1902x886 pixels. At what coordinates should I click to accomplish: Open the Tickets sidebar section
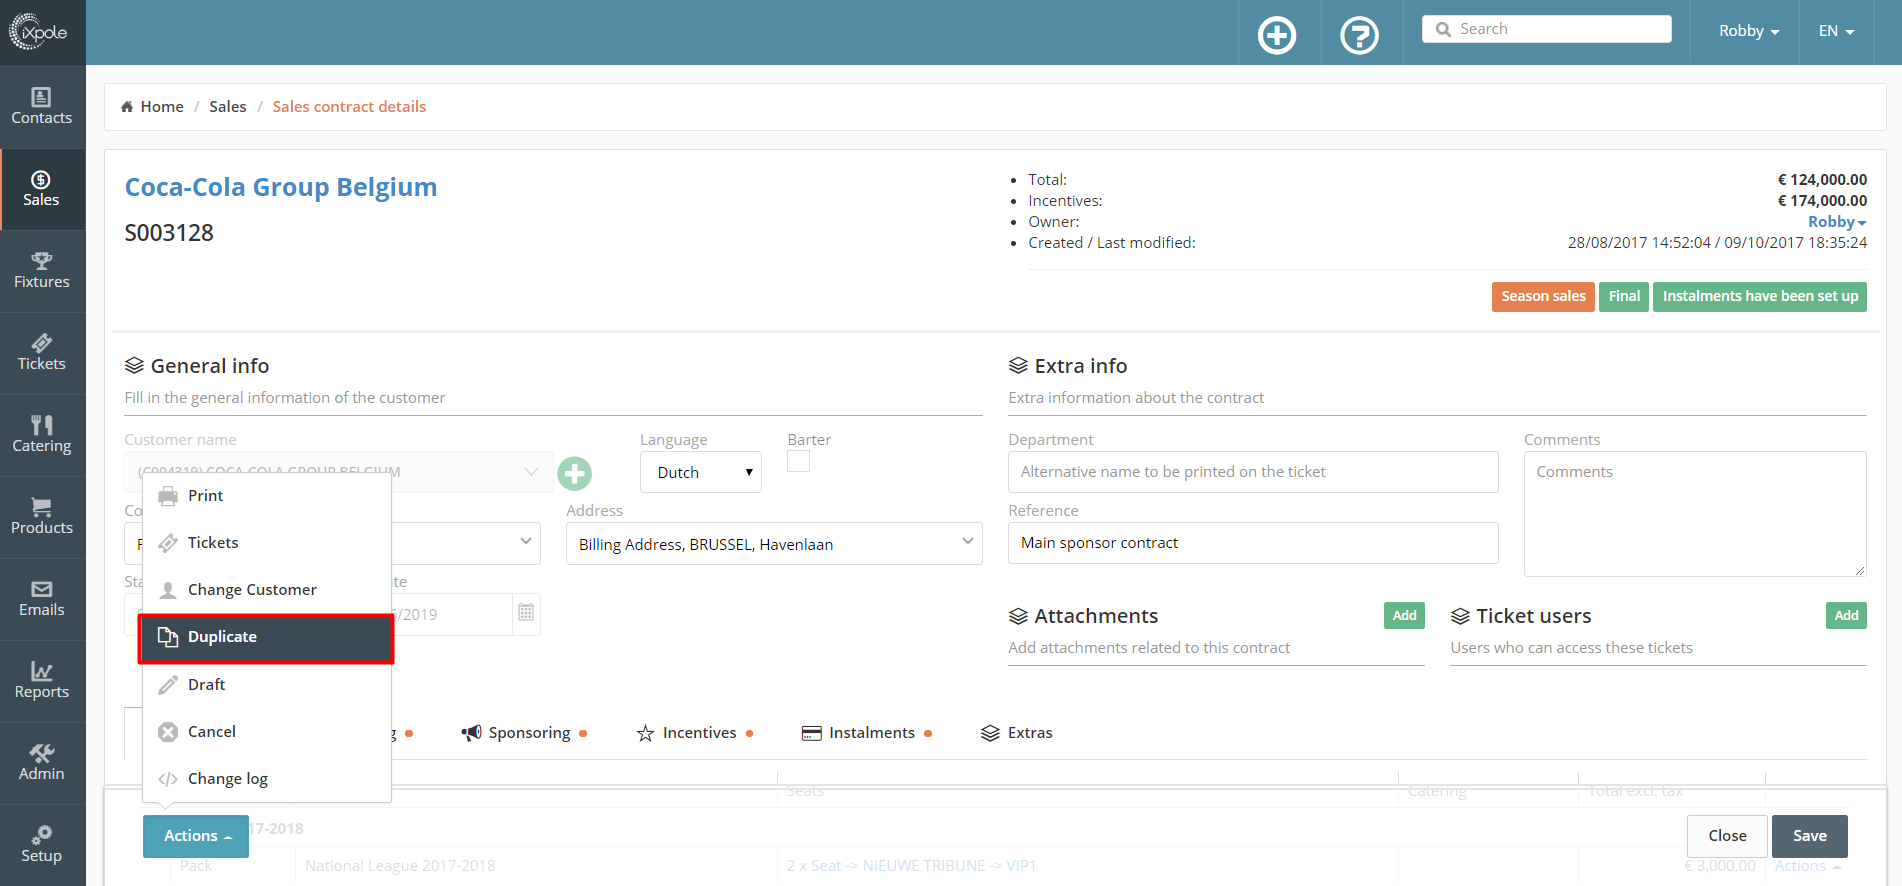coord(42,353)
